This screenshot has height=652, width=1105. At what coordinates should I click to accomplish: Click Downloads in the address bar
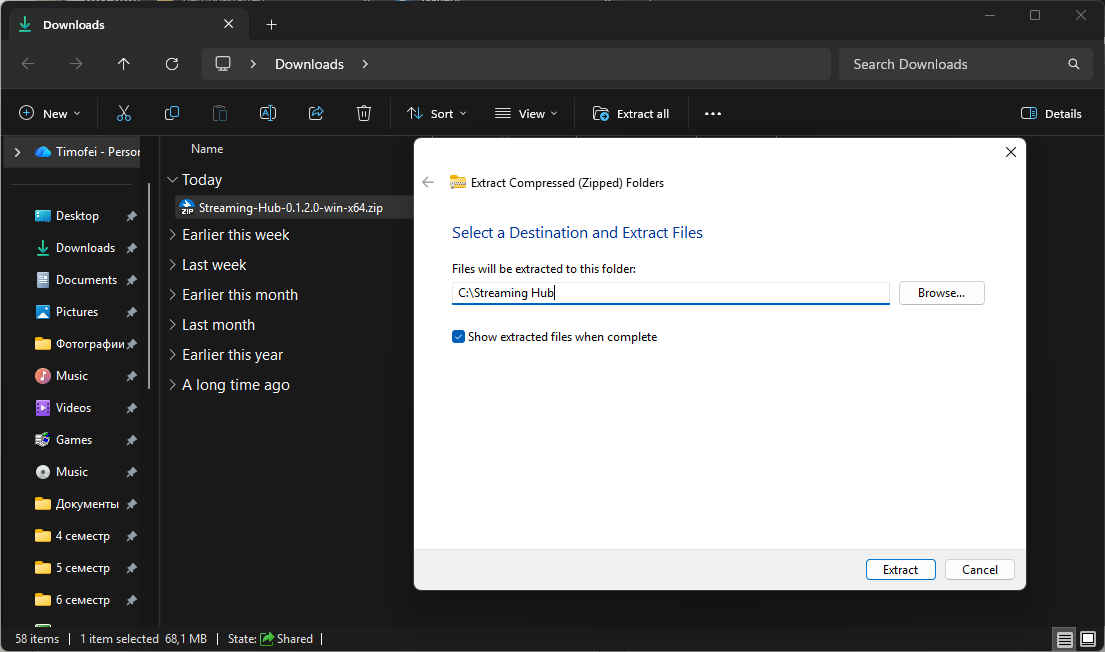click(309, 64)
